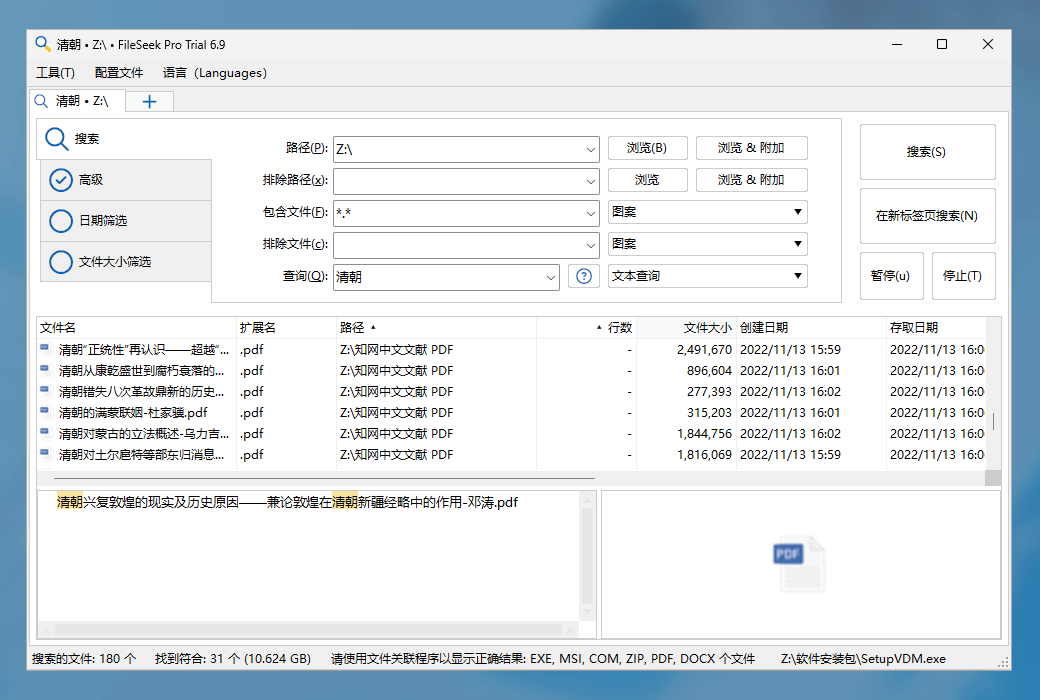Click status bar text 找到符合: 31 个
This screenshot has width=1040, height=700.
(x=233, y=659)
